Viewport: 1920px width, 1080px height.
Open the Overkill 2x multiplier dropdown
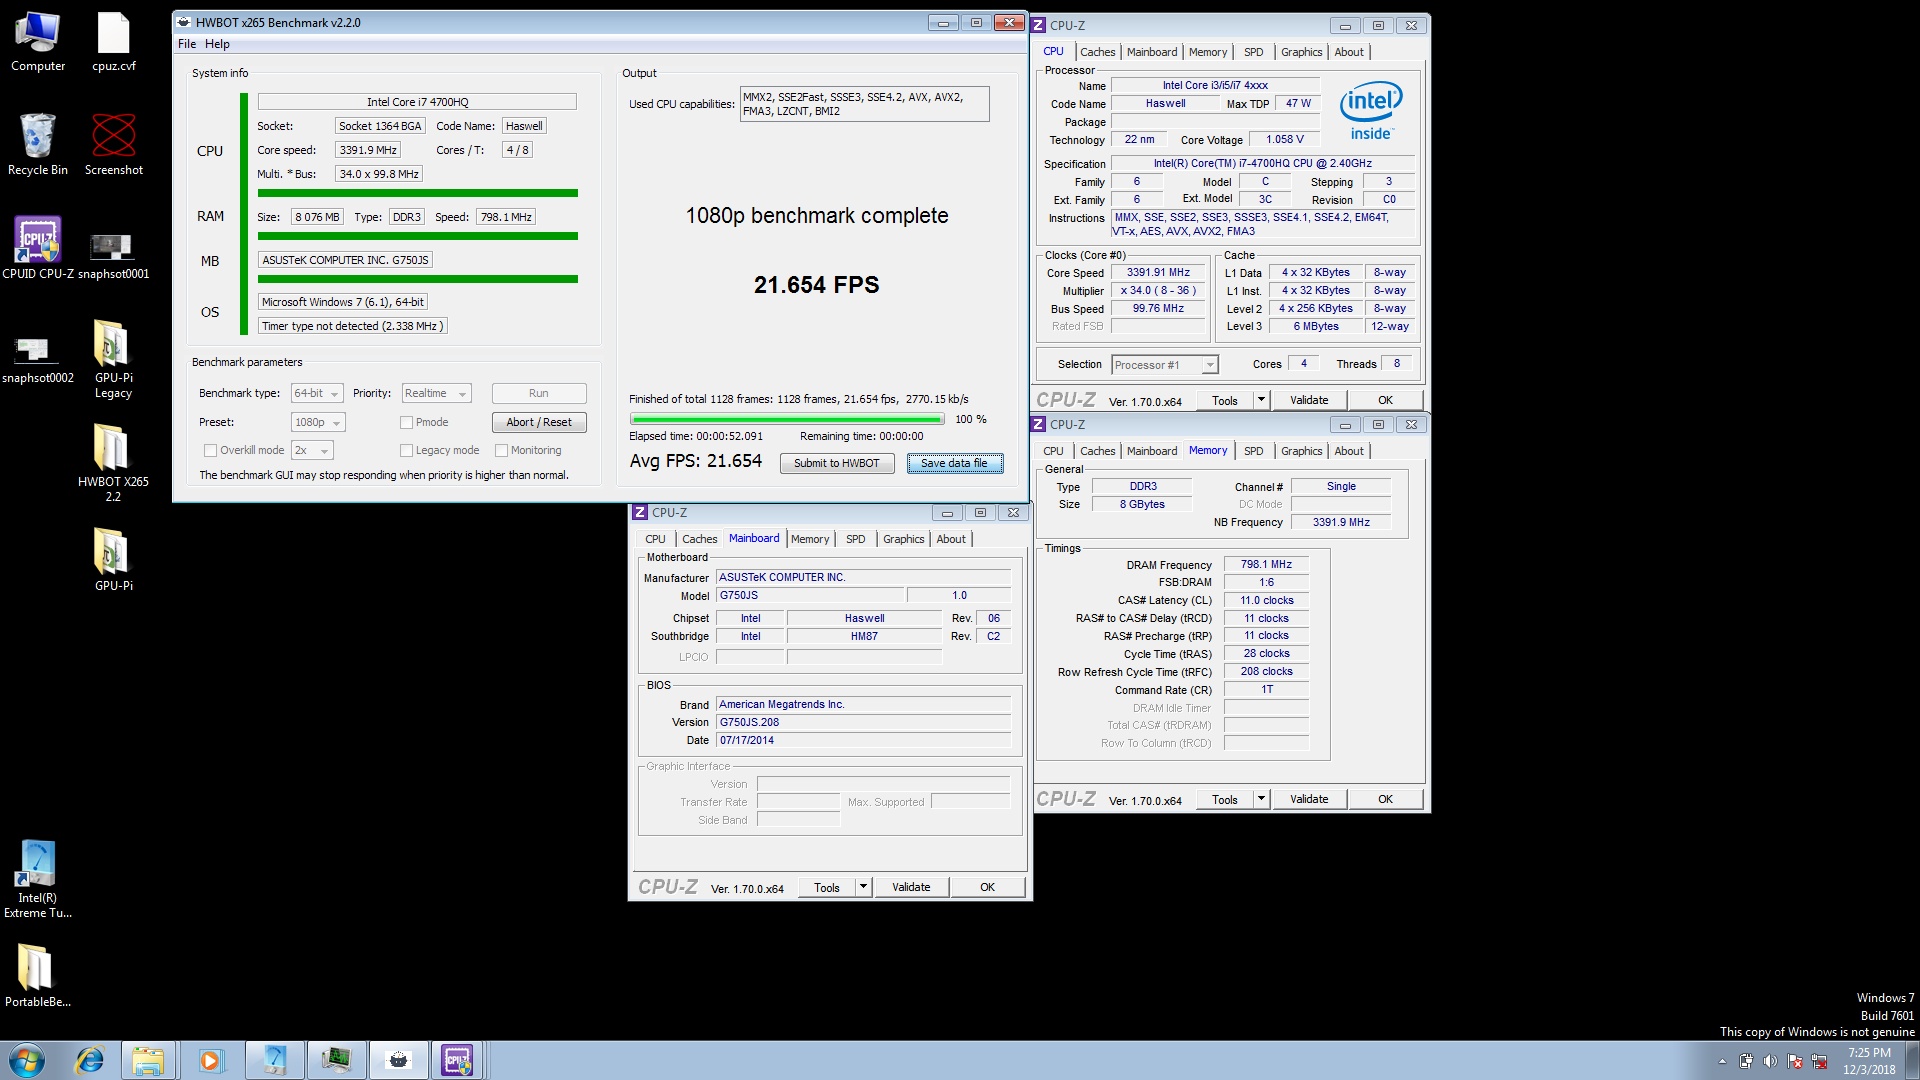[312, 450]
